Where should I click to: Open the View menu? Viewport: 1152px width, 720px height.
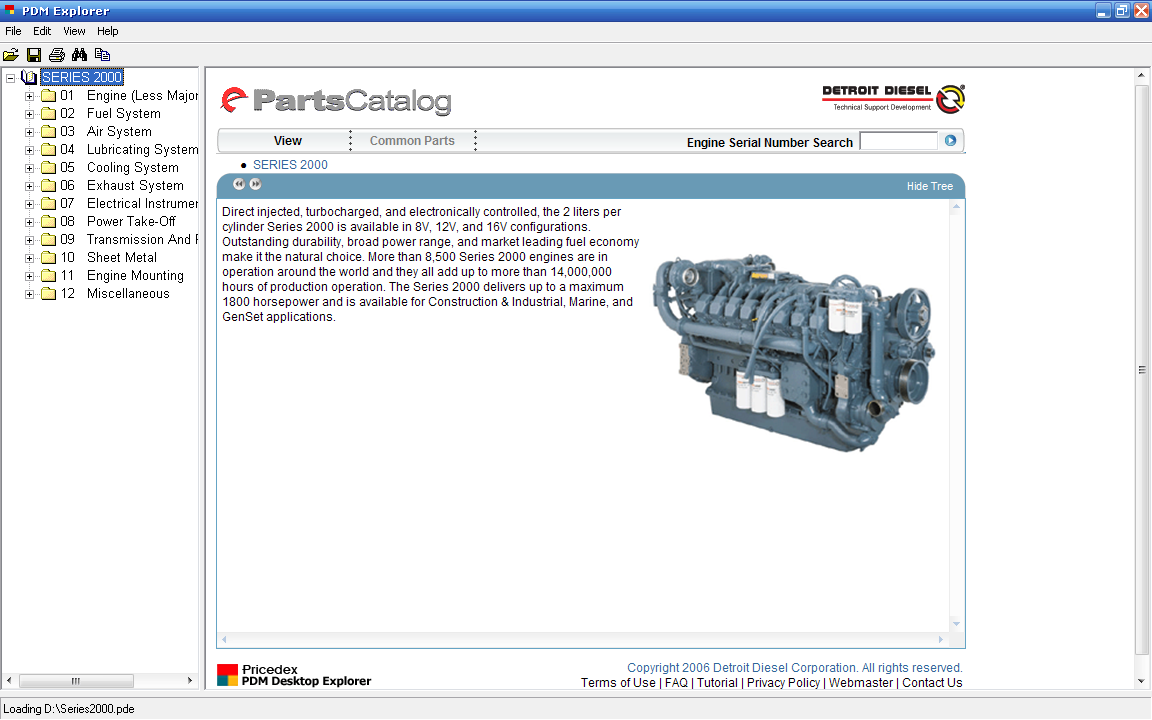(74, 31)
